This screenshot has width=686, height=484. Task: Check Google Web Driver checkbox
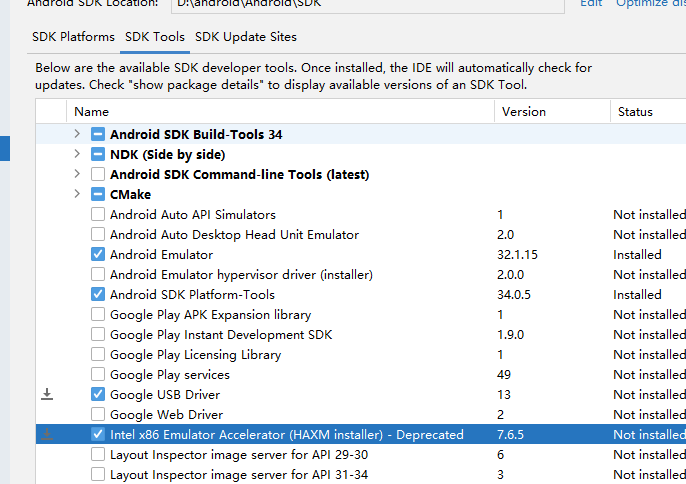(98, 414)
